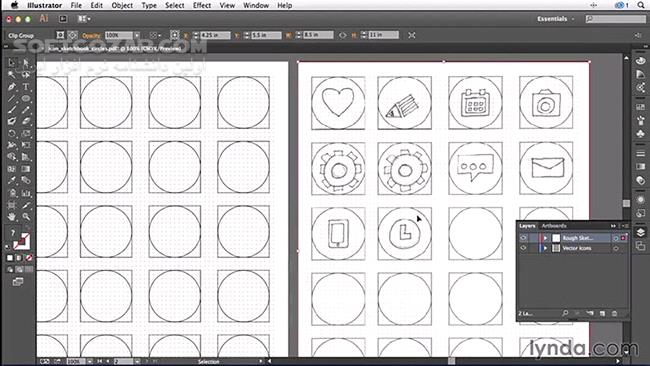Select the Ellipse shape tool

click(x=26, y=99)
